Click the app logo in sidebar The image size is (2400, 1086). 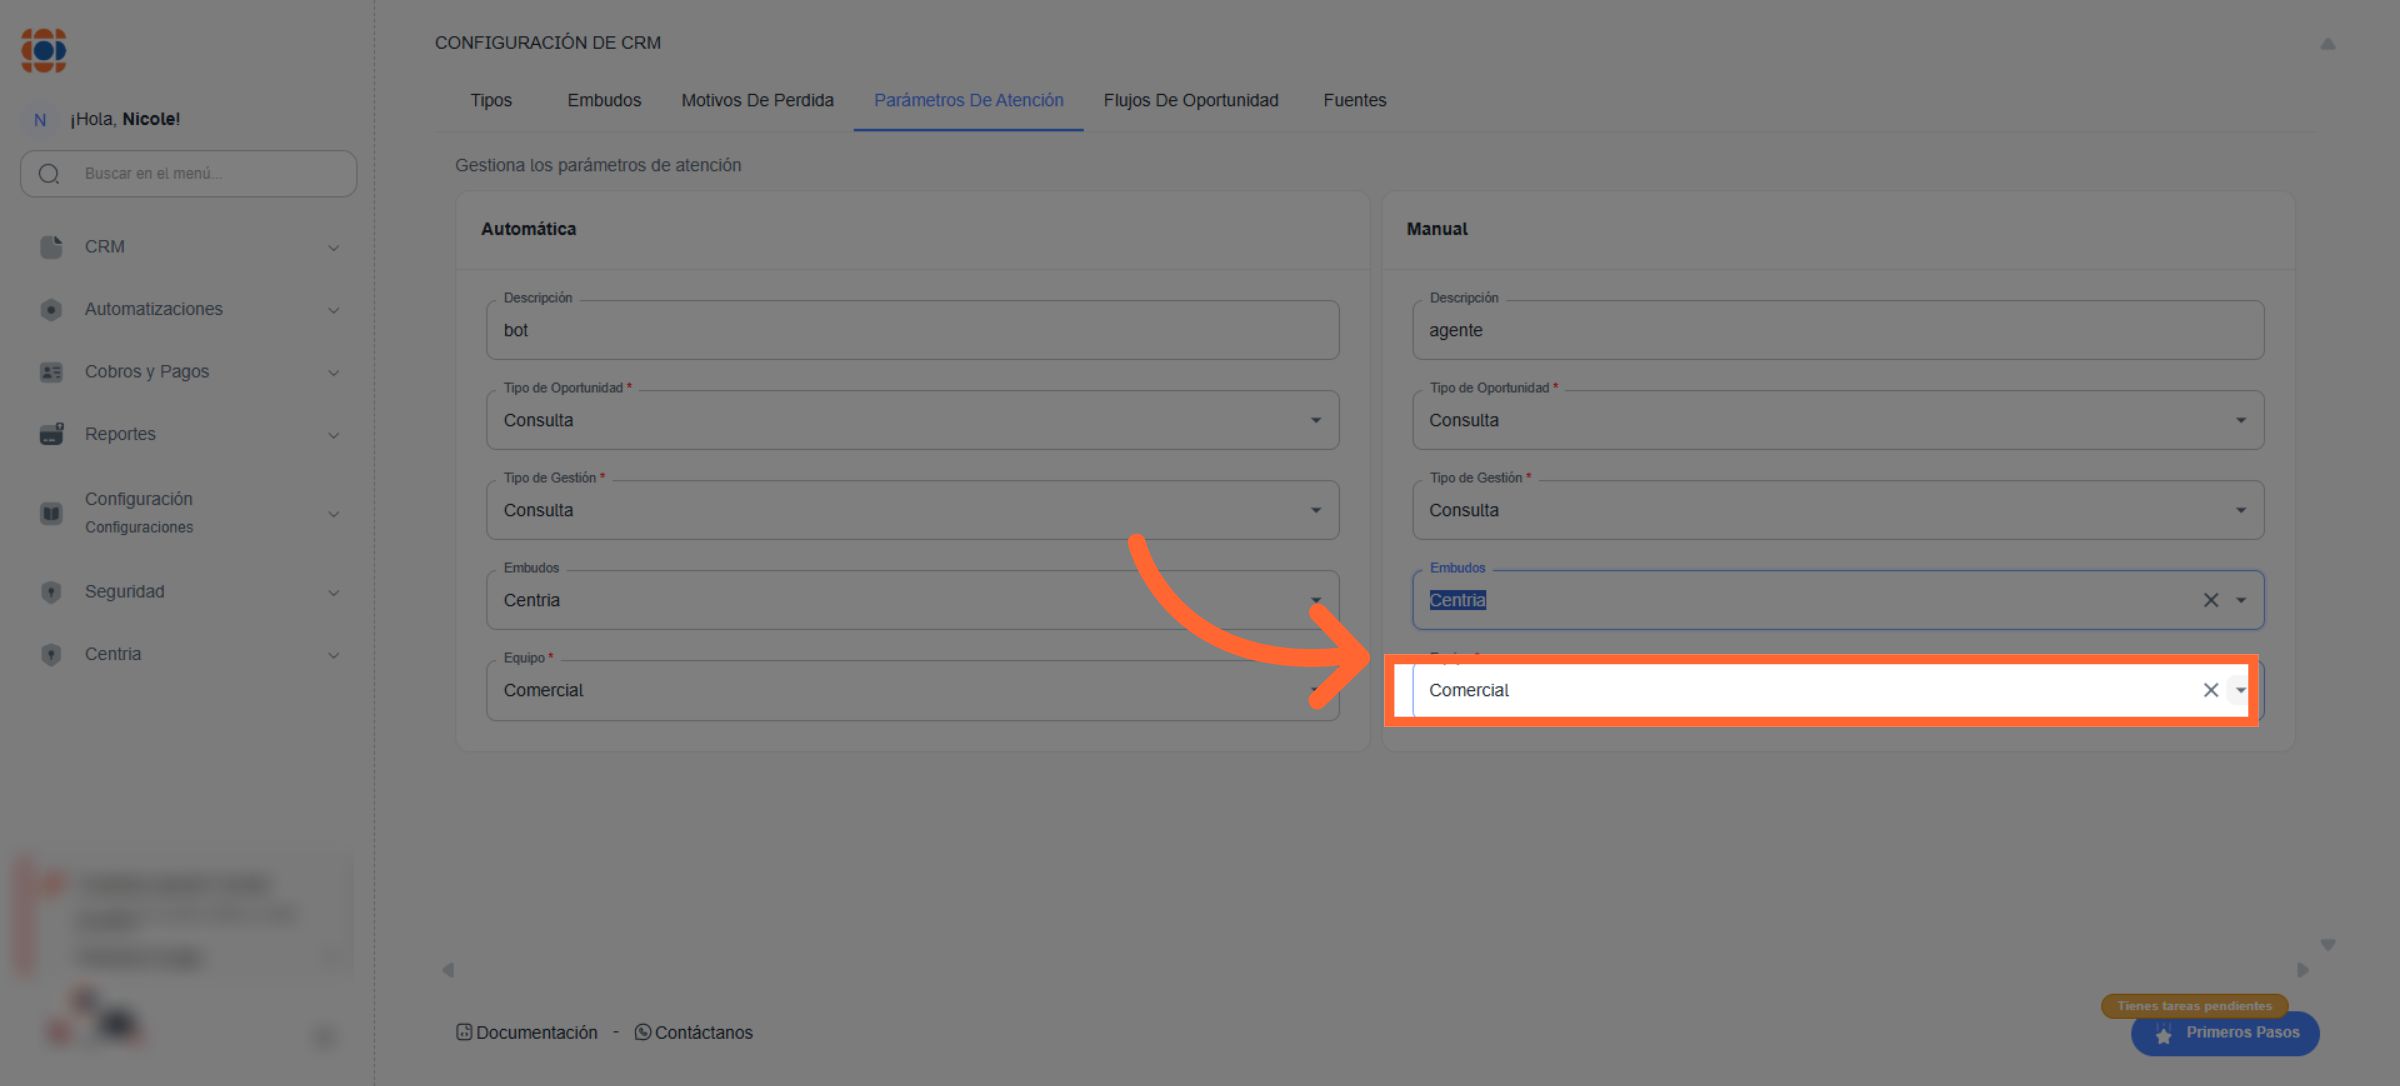(44, 50)
